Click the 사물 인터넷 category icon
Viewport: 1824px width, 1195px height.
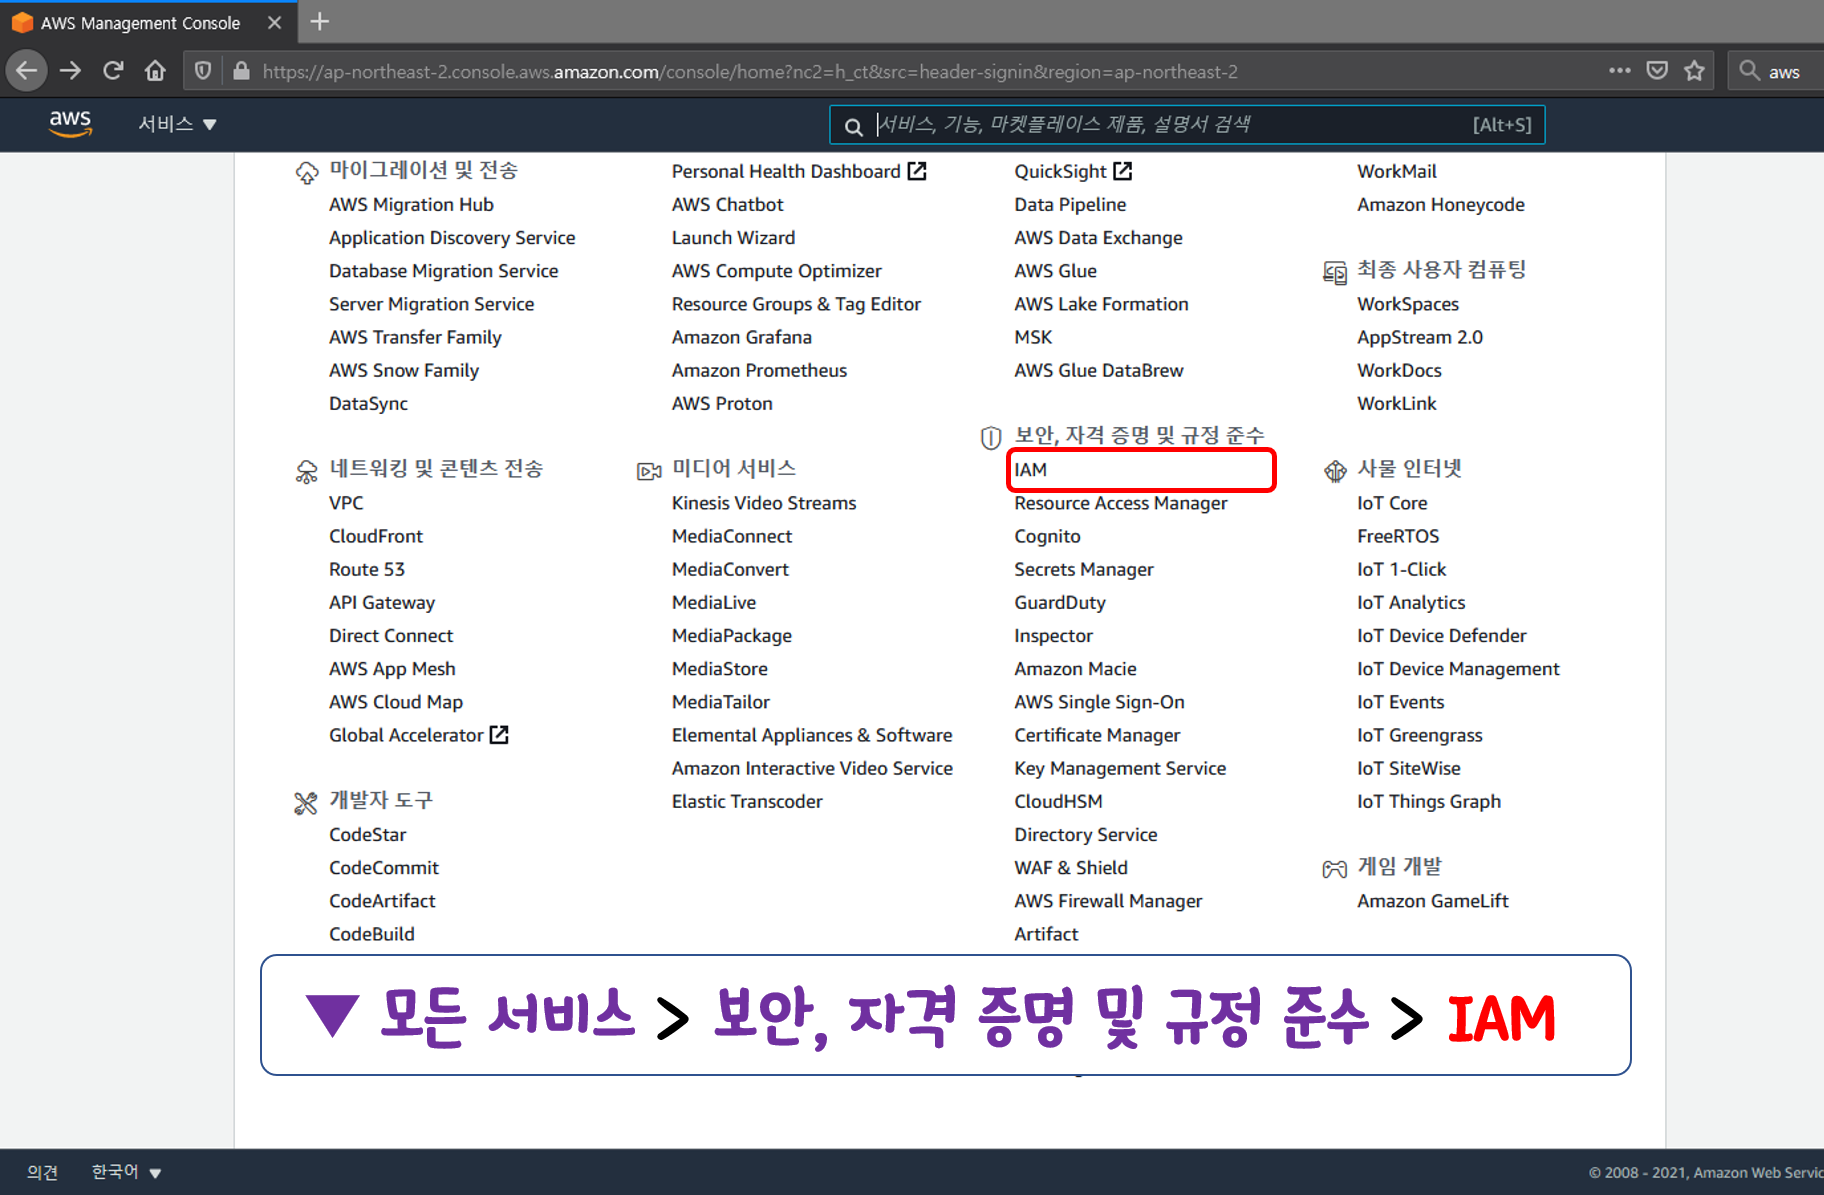pyautogui.click(x=1335, y=471)
